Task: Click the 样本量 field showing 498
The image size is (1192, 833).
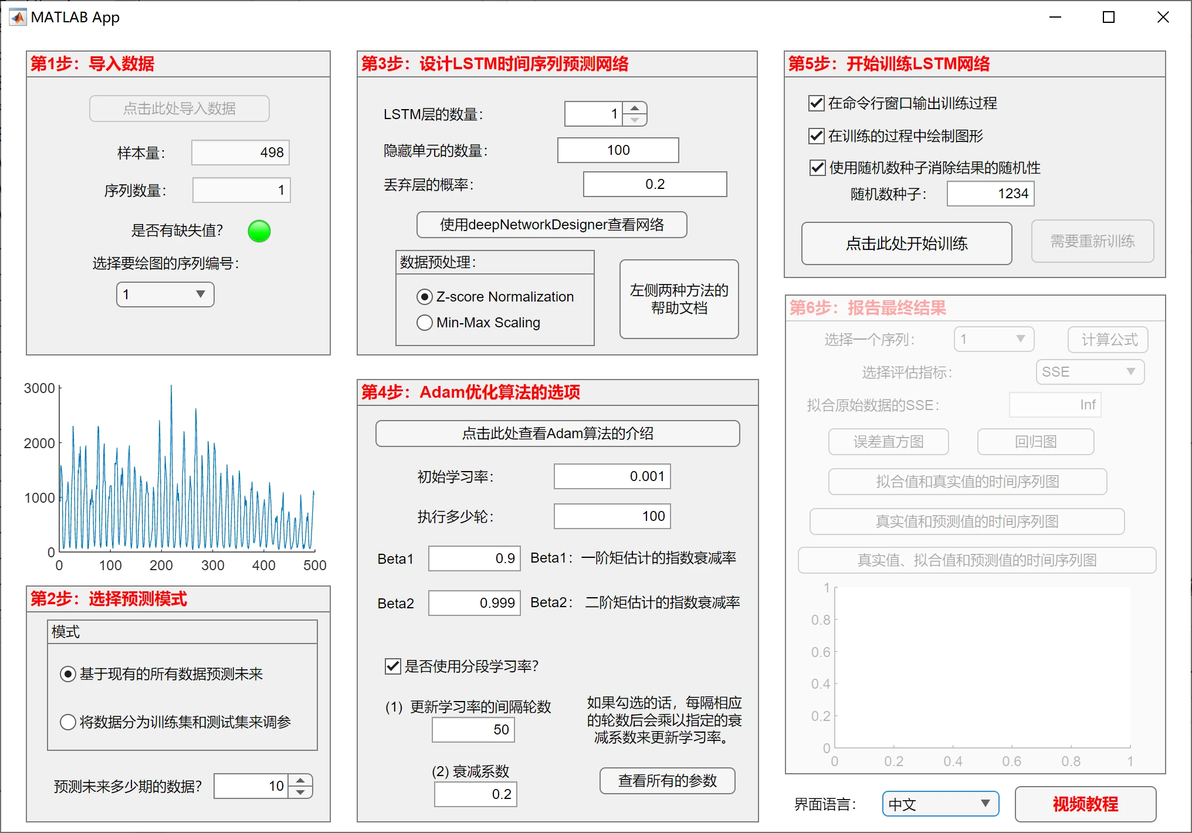Action: [x=240, y=153]
